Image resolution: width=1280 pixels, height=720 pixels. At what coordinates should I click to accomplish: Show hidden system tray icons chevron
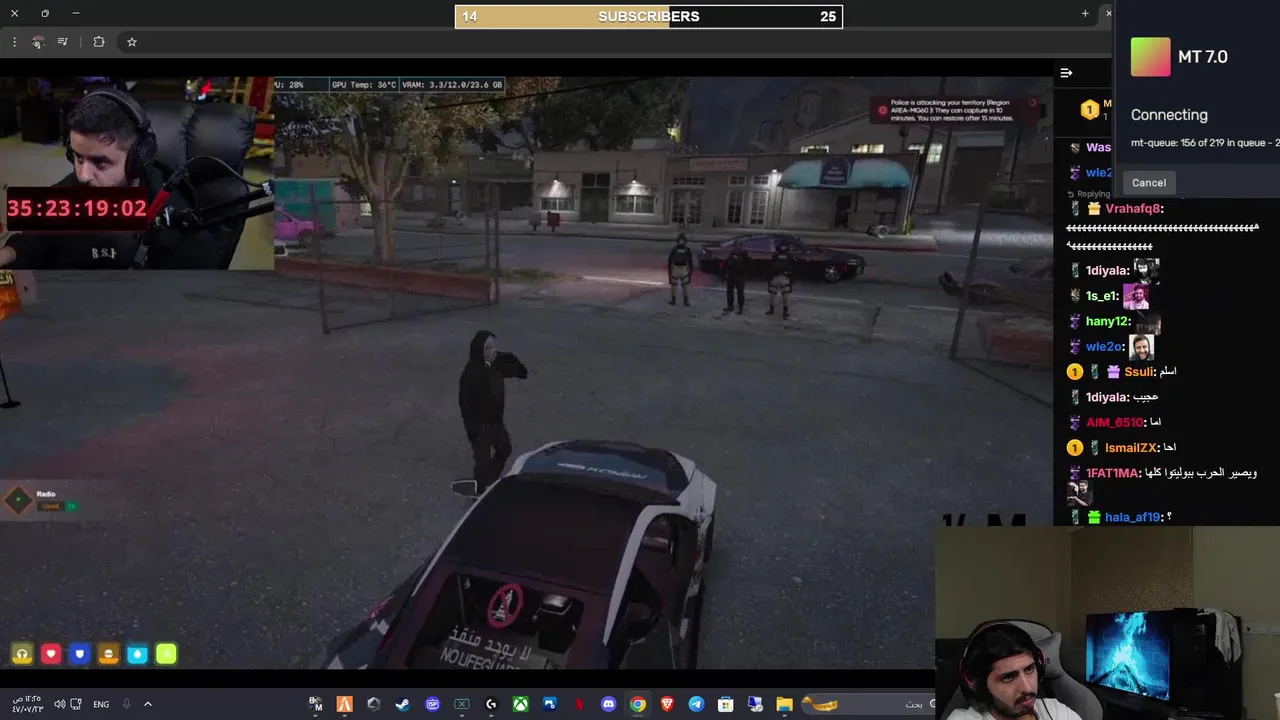pos(148,704)
